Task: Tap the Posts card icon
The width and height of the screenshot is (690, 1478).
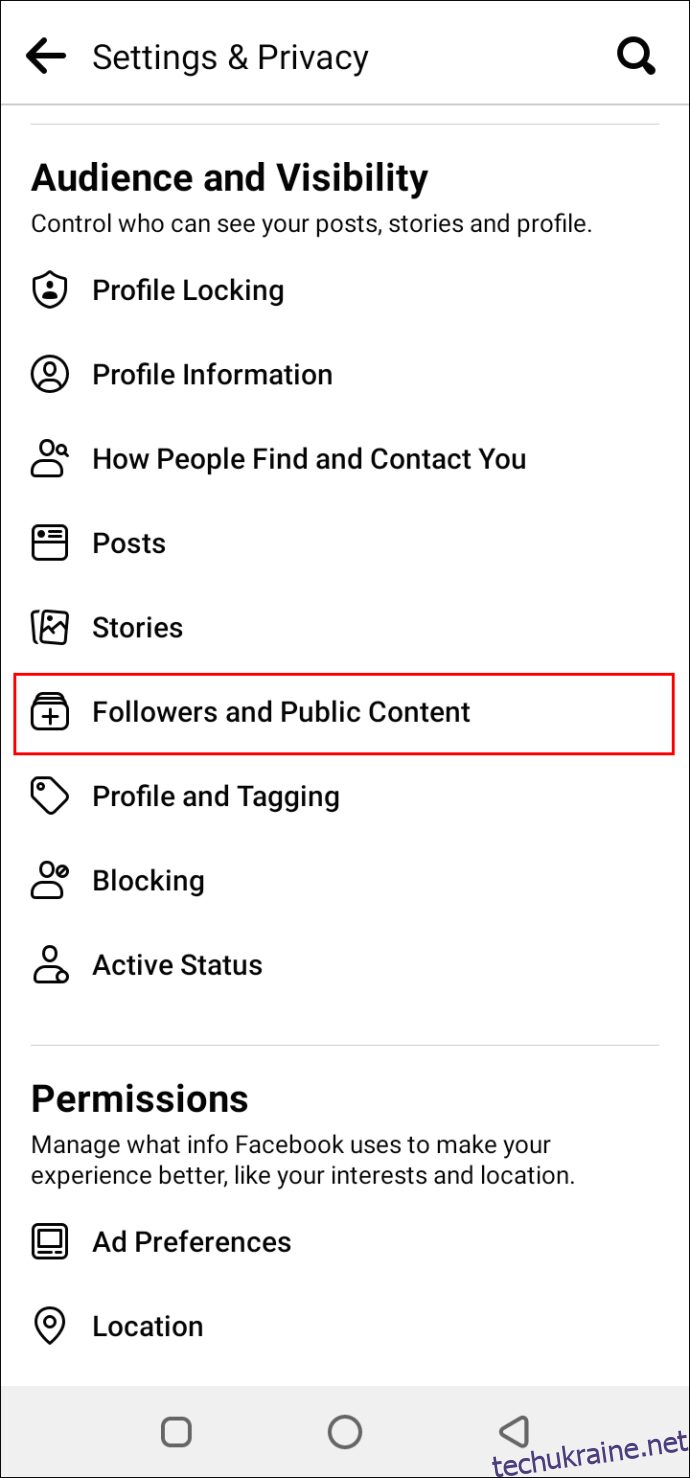Action: (49, 543)
